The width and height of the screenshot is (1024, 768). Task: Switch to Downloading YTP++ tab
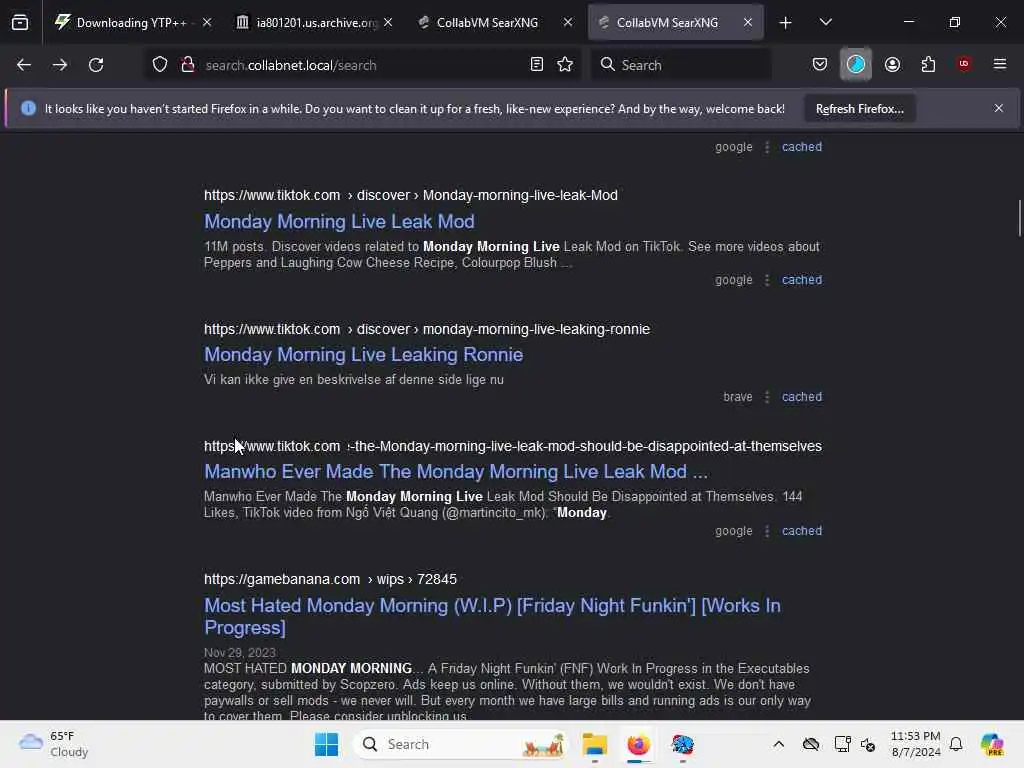(131, 22)
